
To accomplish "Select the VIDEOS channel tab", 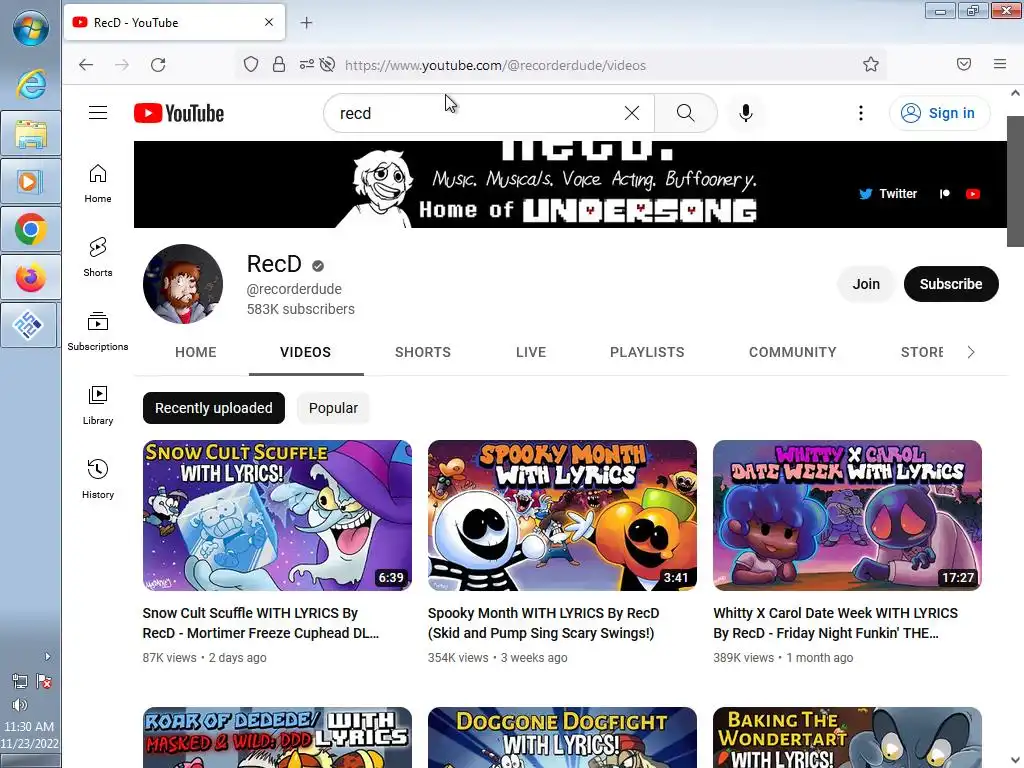I will pos(306,352).
